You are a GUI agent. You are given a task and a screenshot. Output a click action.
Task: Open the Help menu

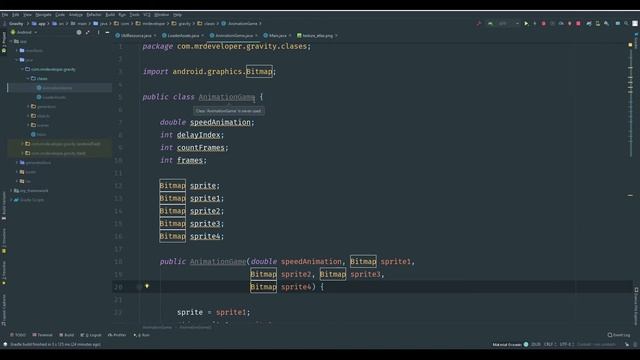[x=177, y=15]
